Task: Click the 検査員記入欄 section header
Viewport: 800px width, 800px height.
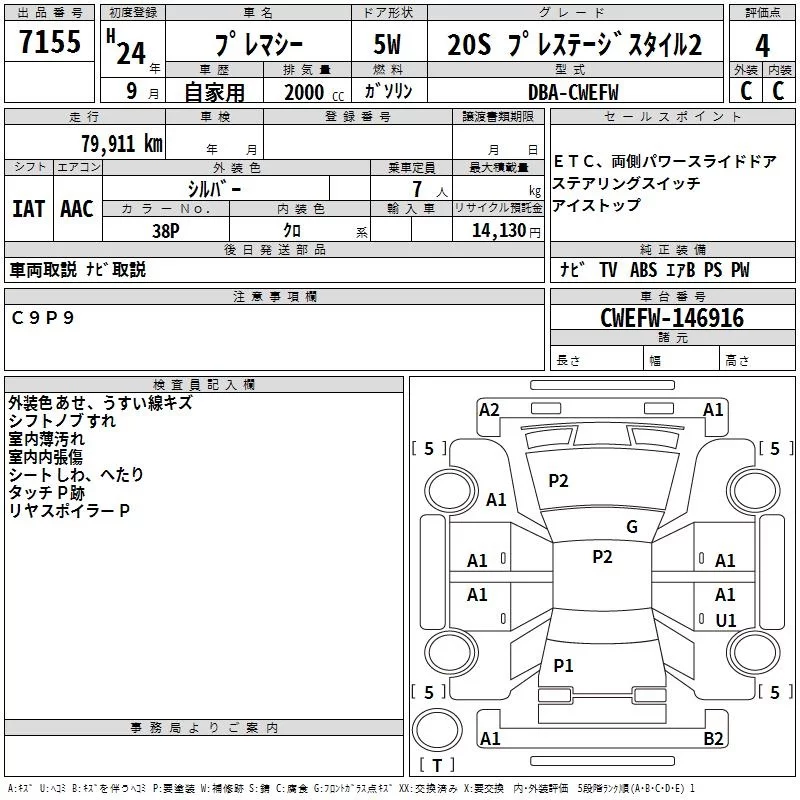Action: (x=204, y=385)
